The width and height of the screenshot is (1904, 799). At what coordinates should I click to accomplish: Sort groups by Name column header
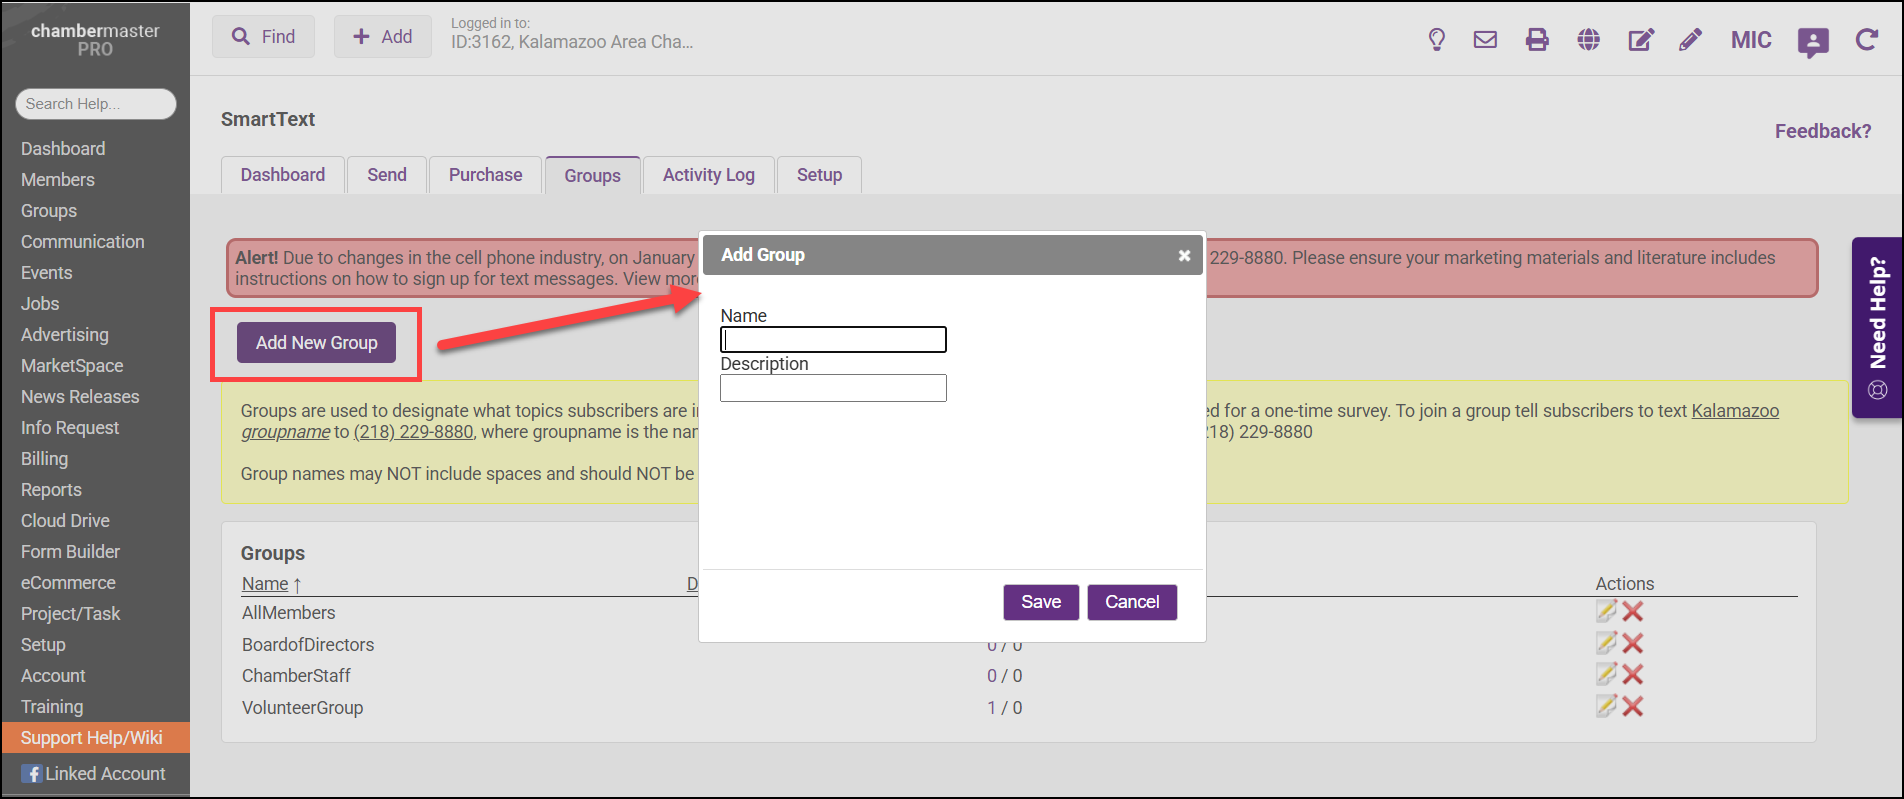[265, 584]
